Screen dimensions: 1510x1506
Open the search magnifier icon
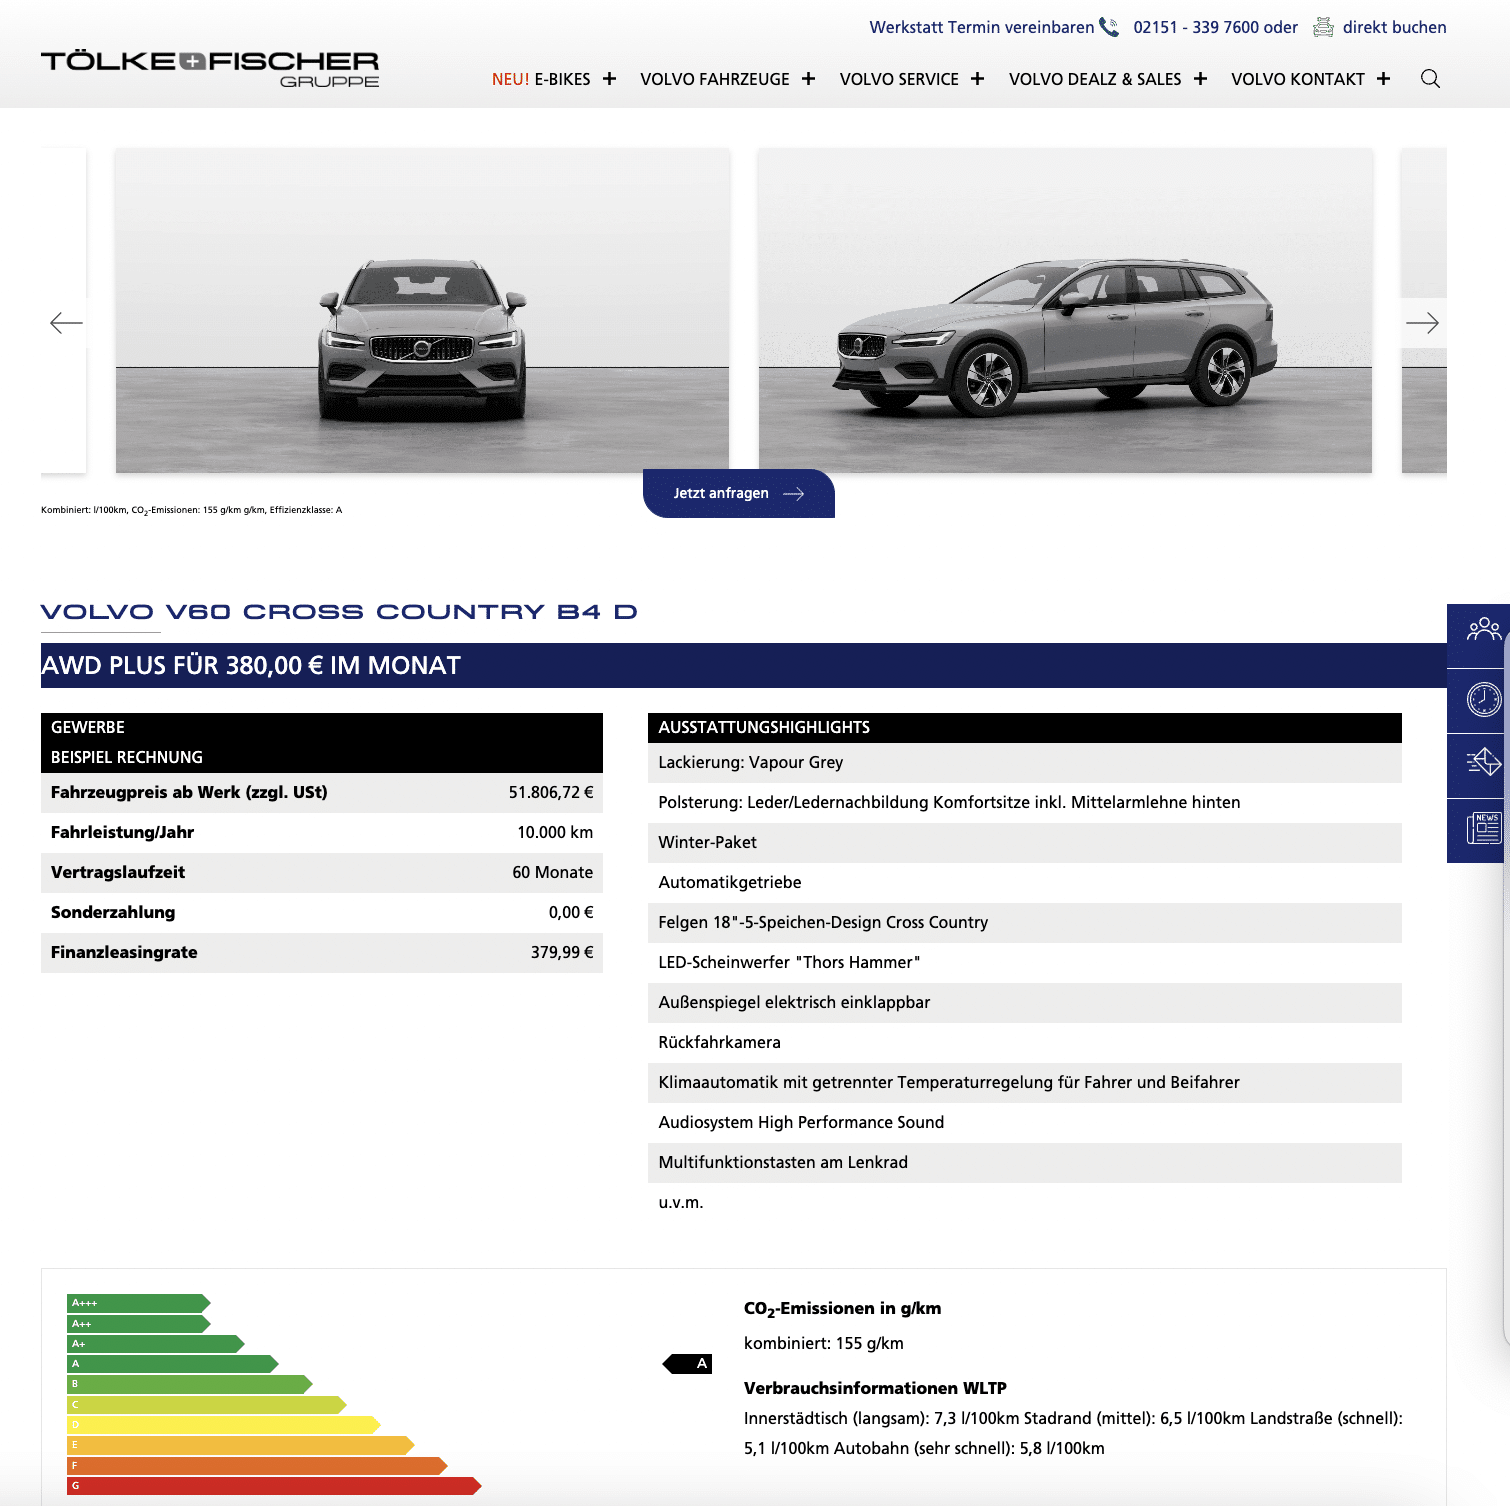click(1430, 79)
